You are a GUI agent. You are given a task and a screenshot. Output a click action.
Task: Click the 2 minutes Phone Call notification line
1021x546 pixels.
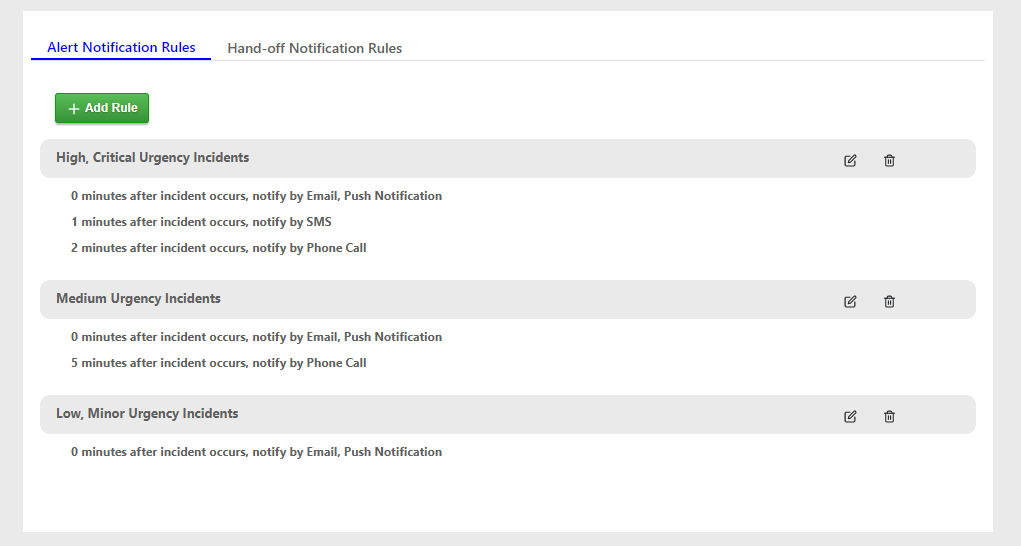[219, 248]
